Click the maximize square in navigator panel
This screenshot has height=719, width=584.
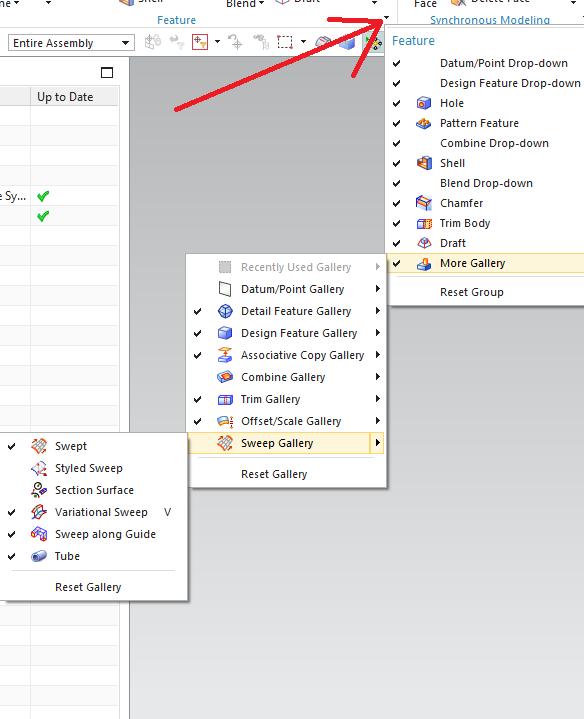(x=107, y=72)
